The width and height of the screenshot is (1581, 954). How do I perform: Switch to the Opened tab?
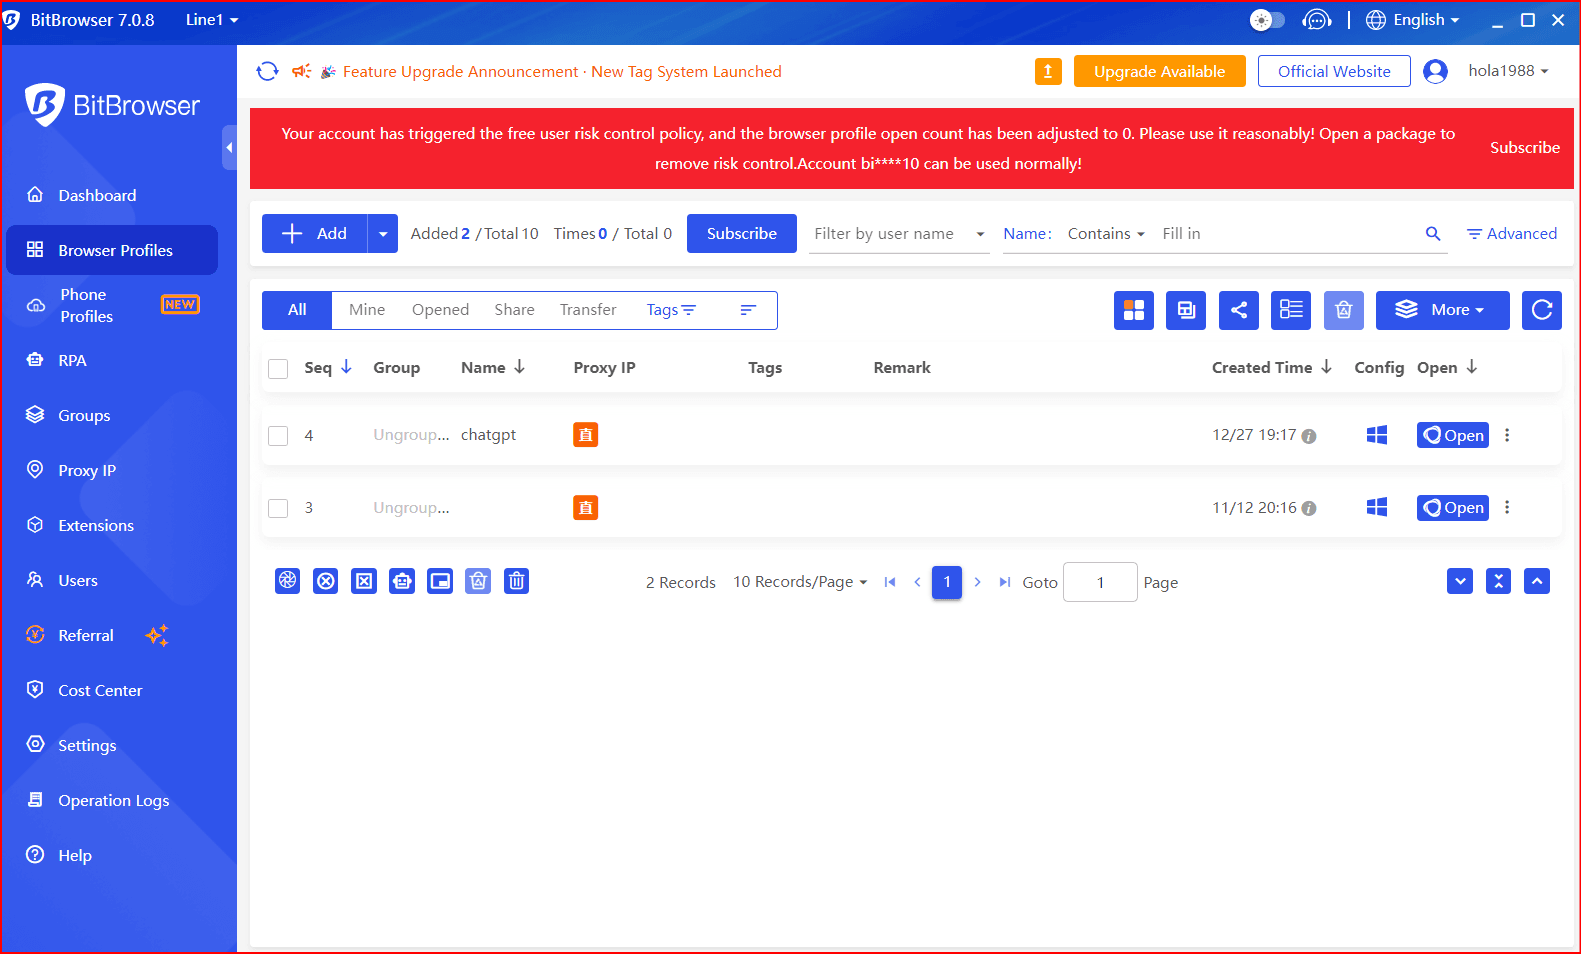click(x=440, y=310)
